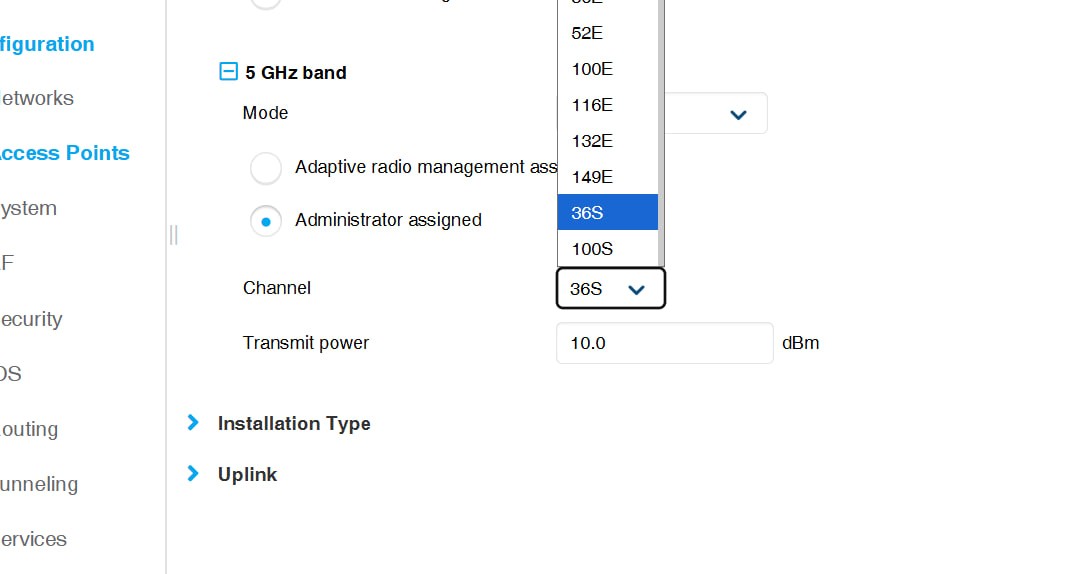Click the sidebar resize handle
The image size is (1068, 574).
coord(174,234)
